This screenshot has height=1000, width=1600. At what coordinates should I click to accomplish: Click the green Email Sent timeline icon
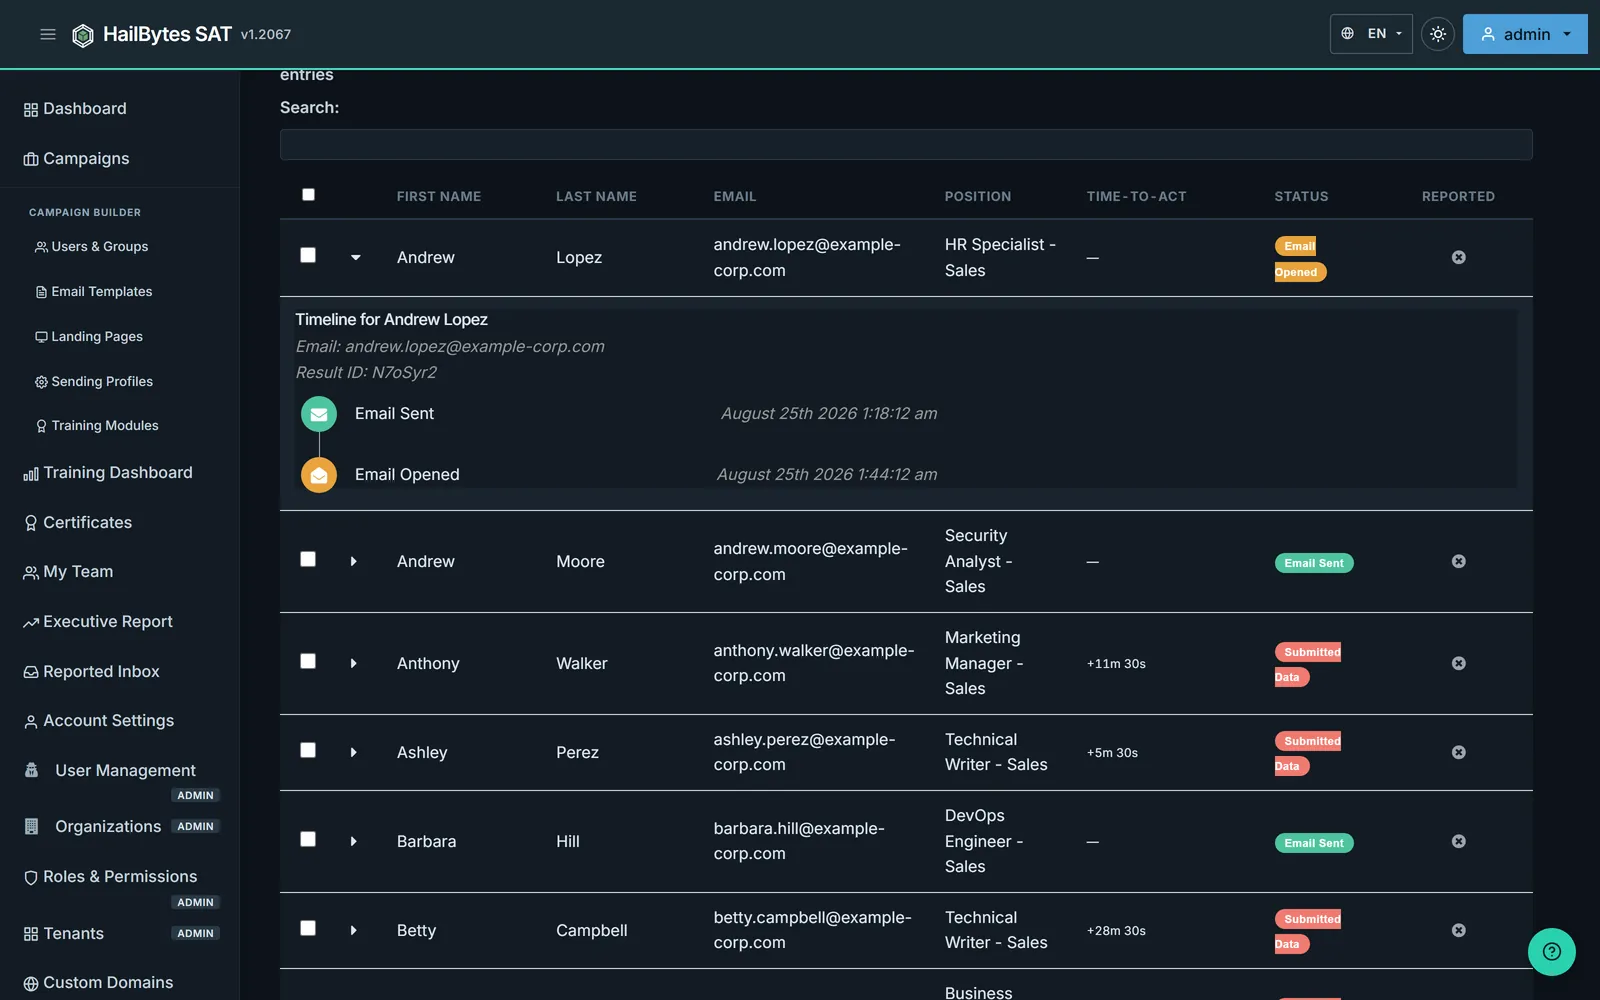click(319, 414)
